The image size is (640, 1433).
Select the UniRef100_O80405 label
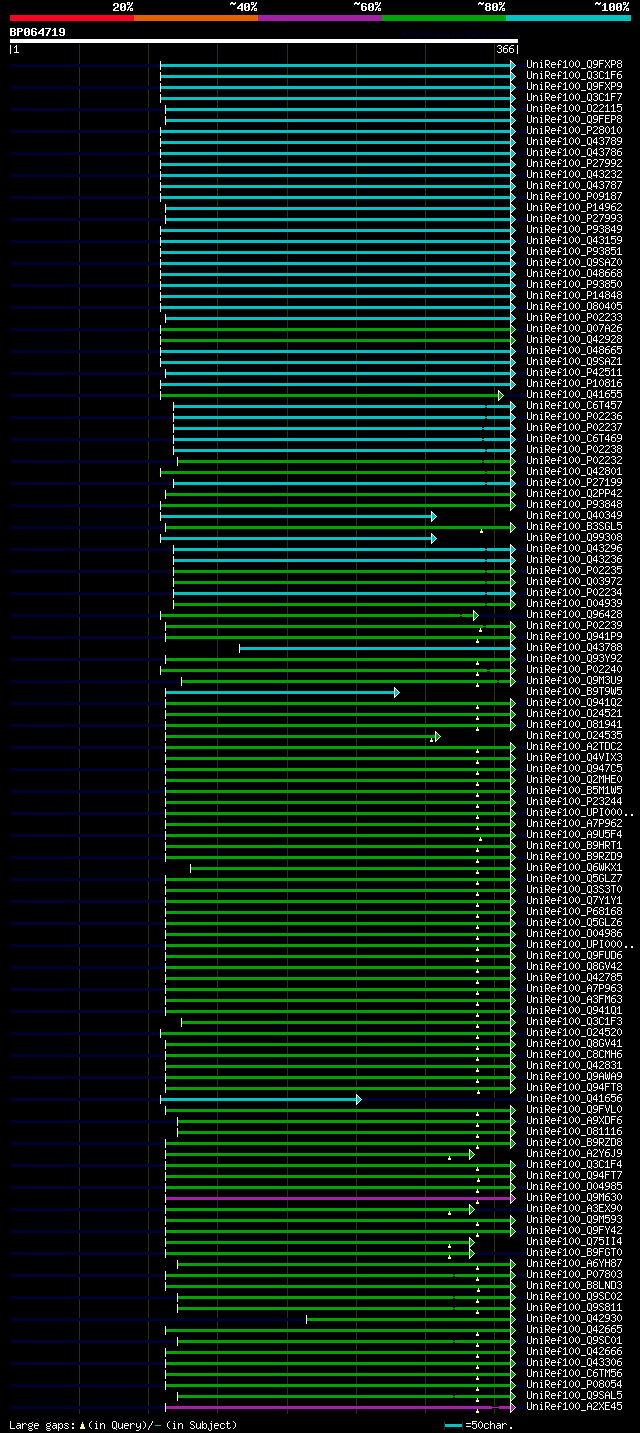[574, 307]
